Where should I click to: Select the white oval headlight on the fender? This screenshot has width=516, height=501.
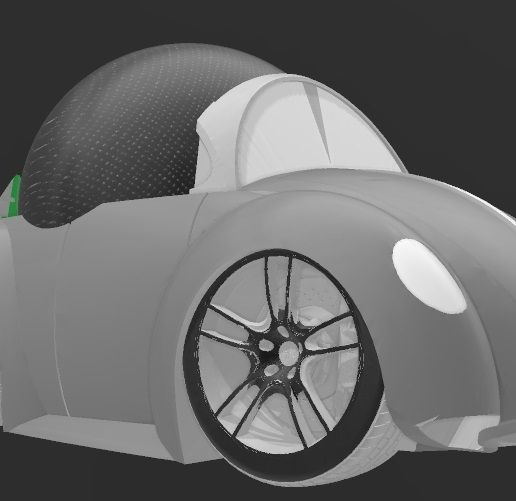coord(429,276)
